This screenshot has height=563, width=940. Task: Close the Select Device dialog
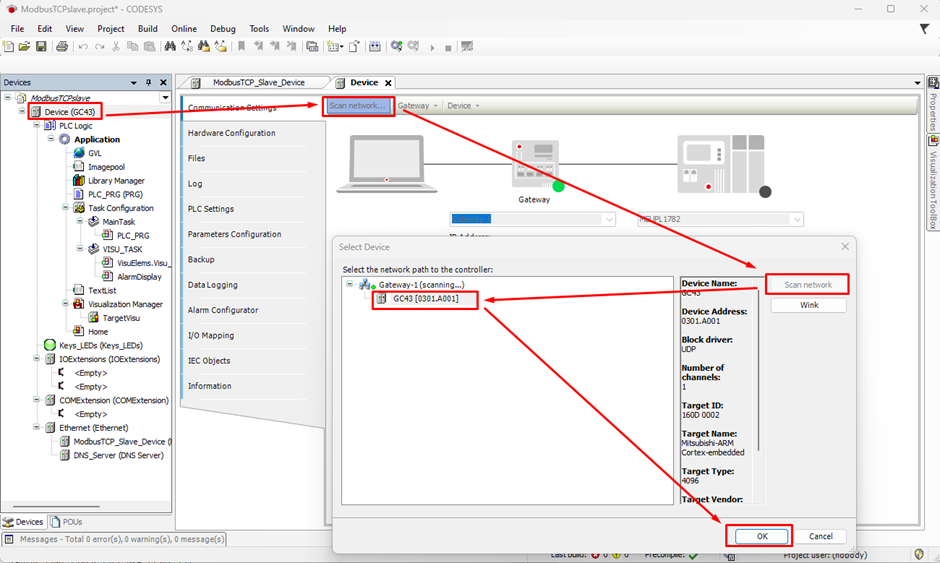click(x=845, y=246)
